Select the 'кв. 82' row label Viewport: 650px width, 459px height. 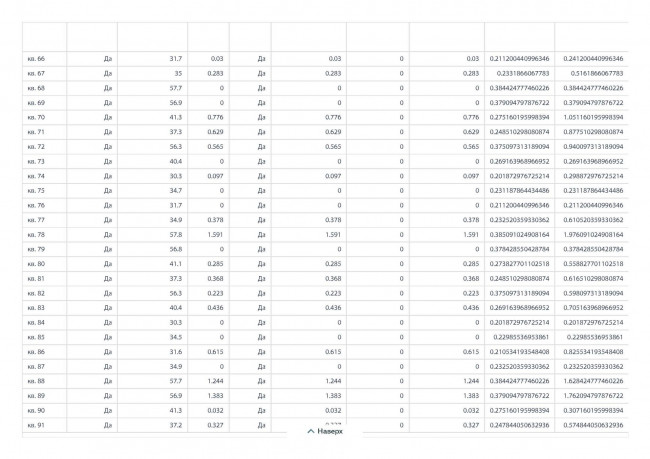coord(36,293)
